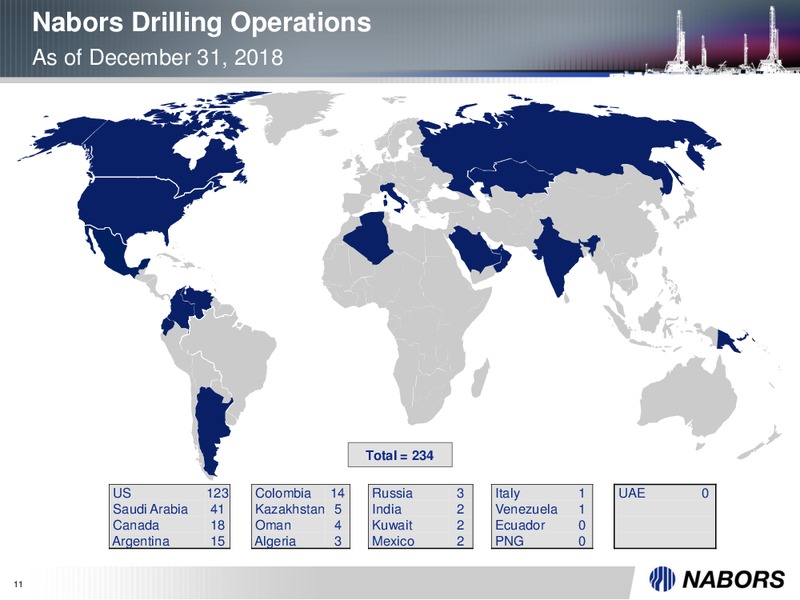The width and height of the screenshot is (800, 600).
Task: Click Papua New Guinea on the map
Action: [x=729, y=341]
